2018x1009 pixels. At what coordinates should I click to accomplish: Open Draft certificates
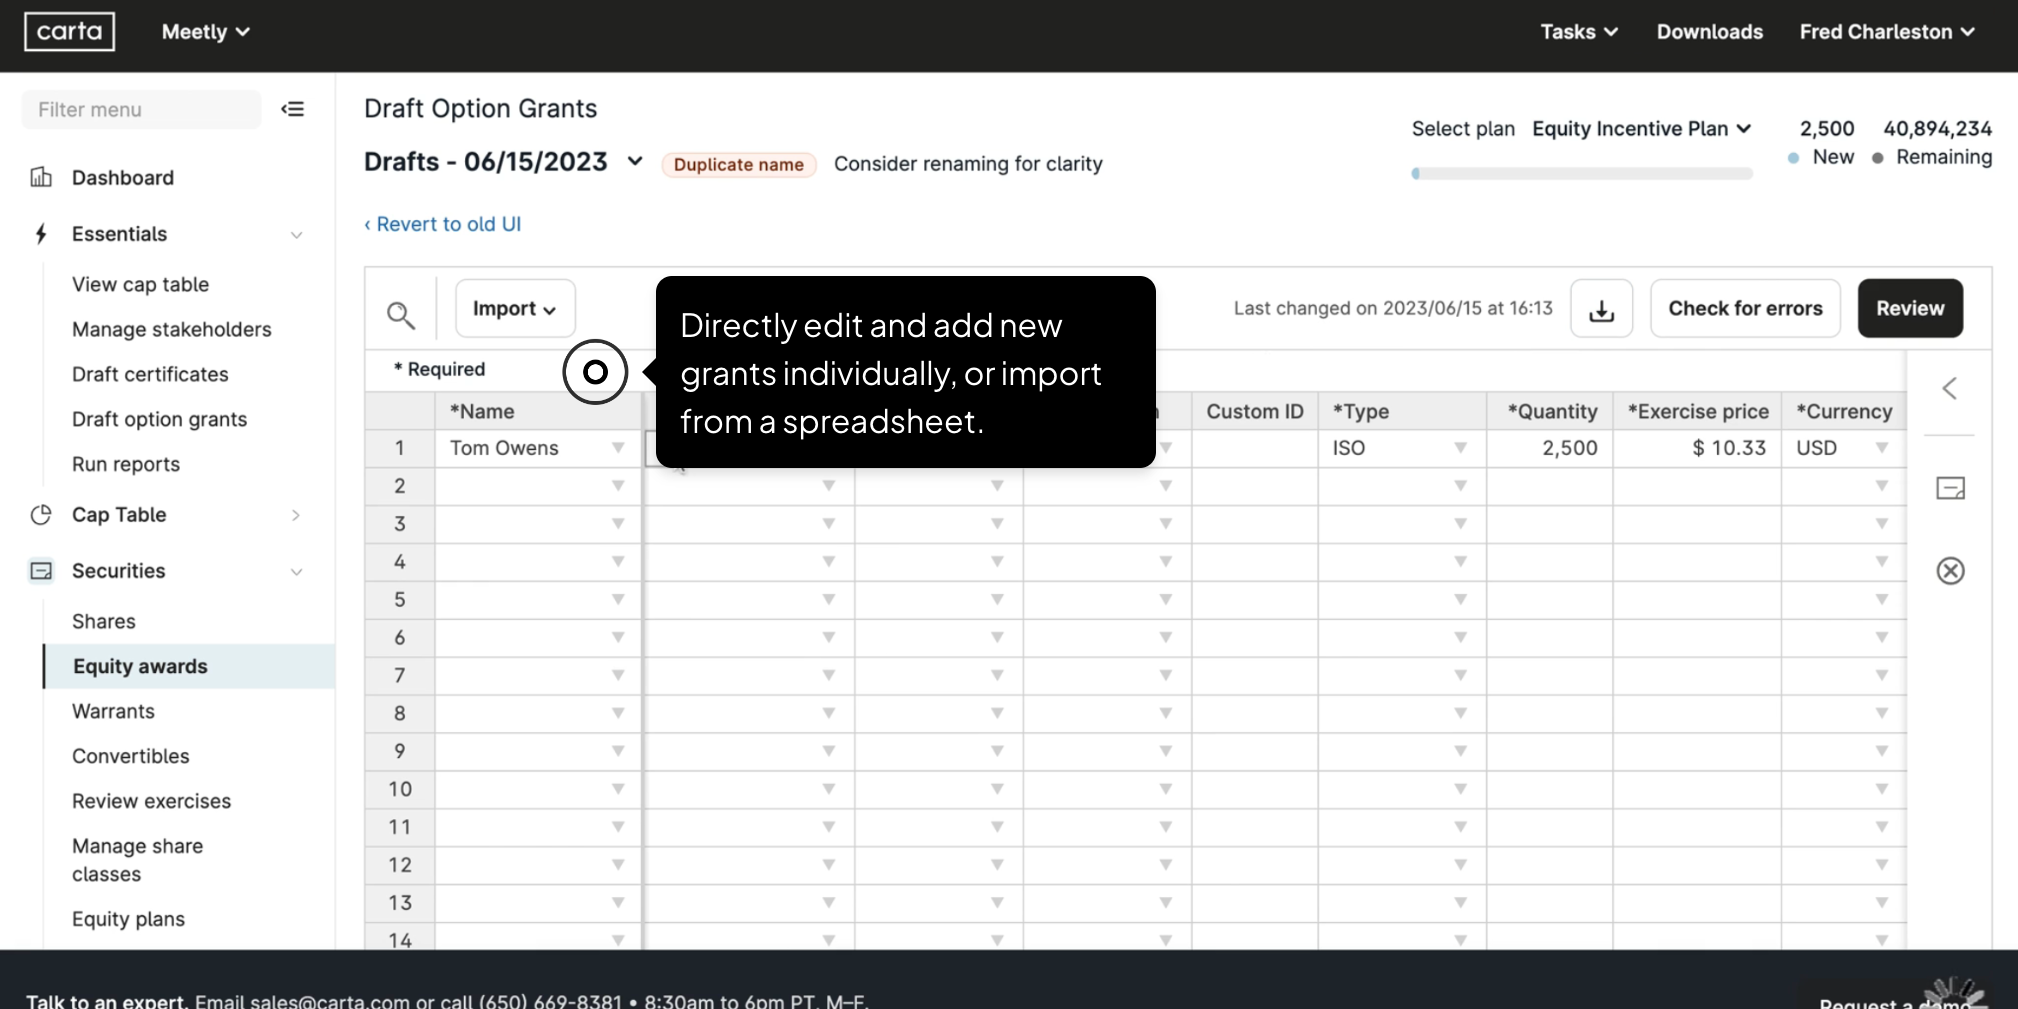[150, 374]
